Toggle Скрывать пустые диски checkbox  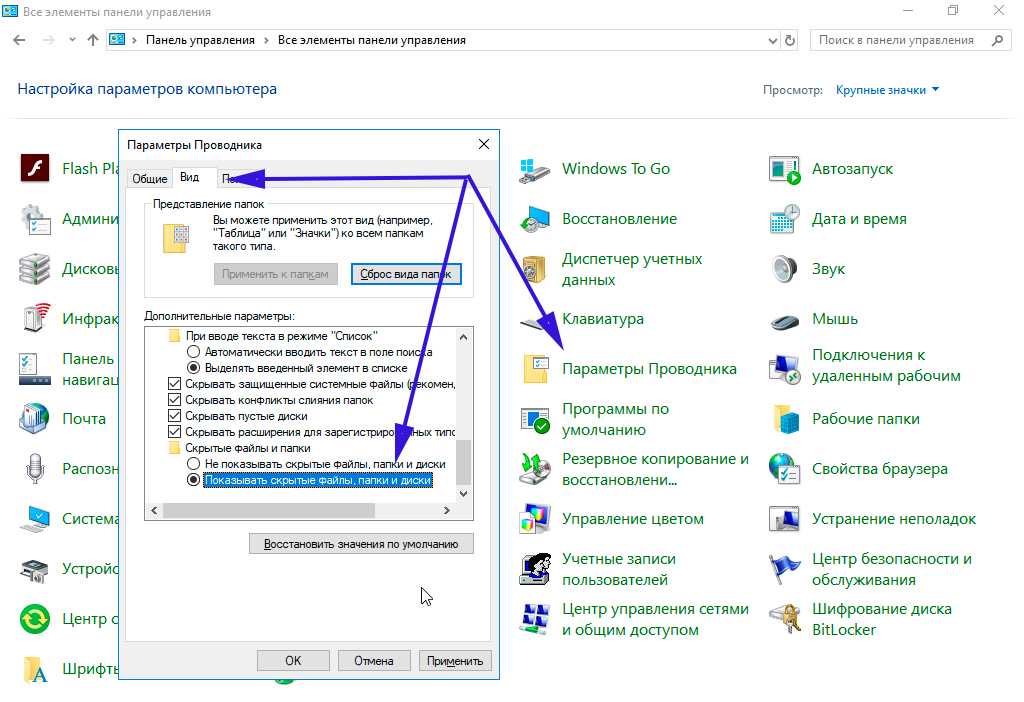pos(174,416)
